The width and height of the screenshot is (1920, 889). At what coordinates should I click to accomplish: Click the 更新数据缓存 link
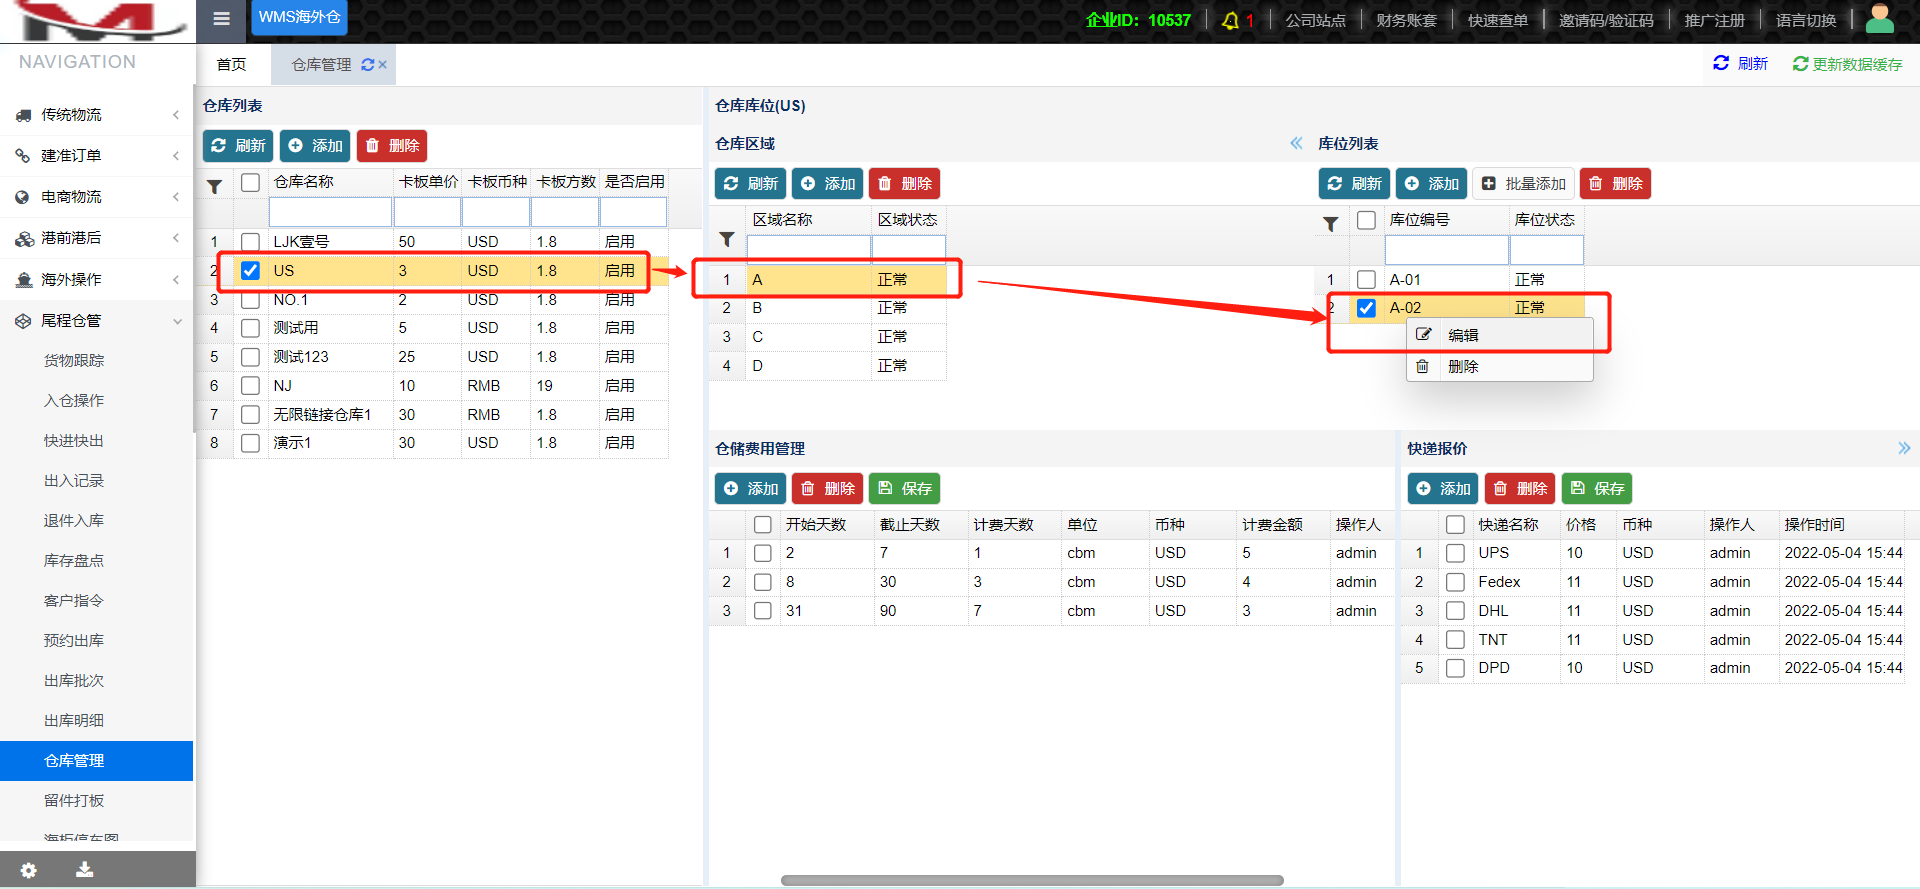1847,64
